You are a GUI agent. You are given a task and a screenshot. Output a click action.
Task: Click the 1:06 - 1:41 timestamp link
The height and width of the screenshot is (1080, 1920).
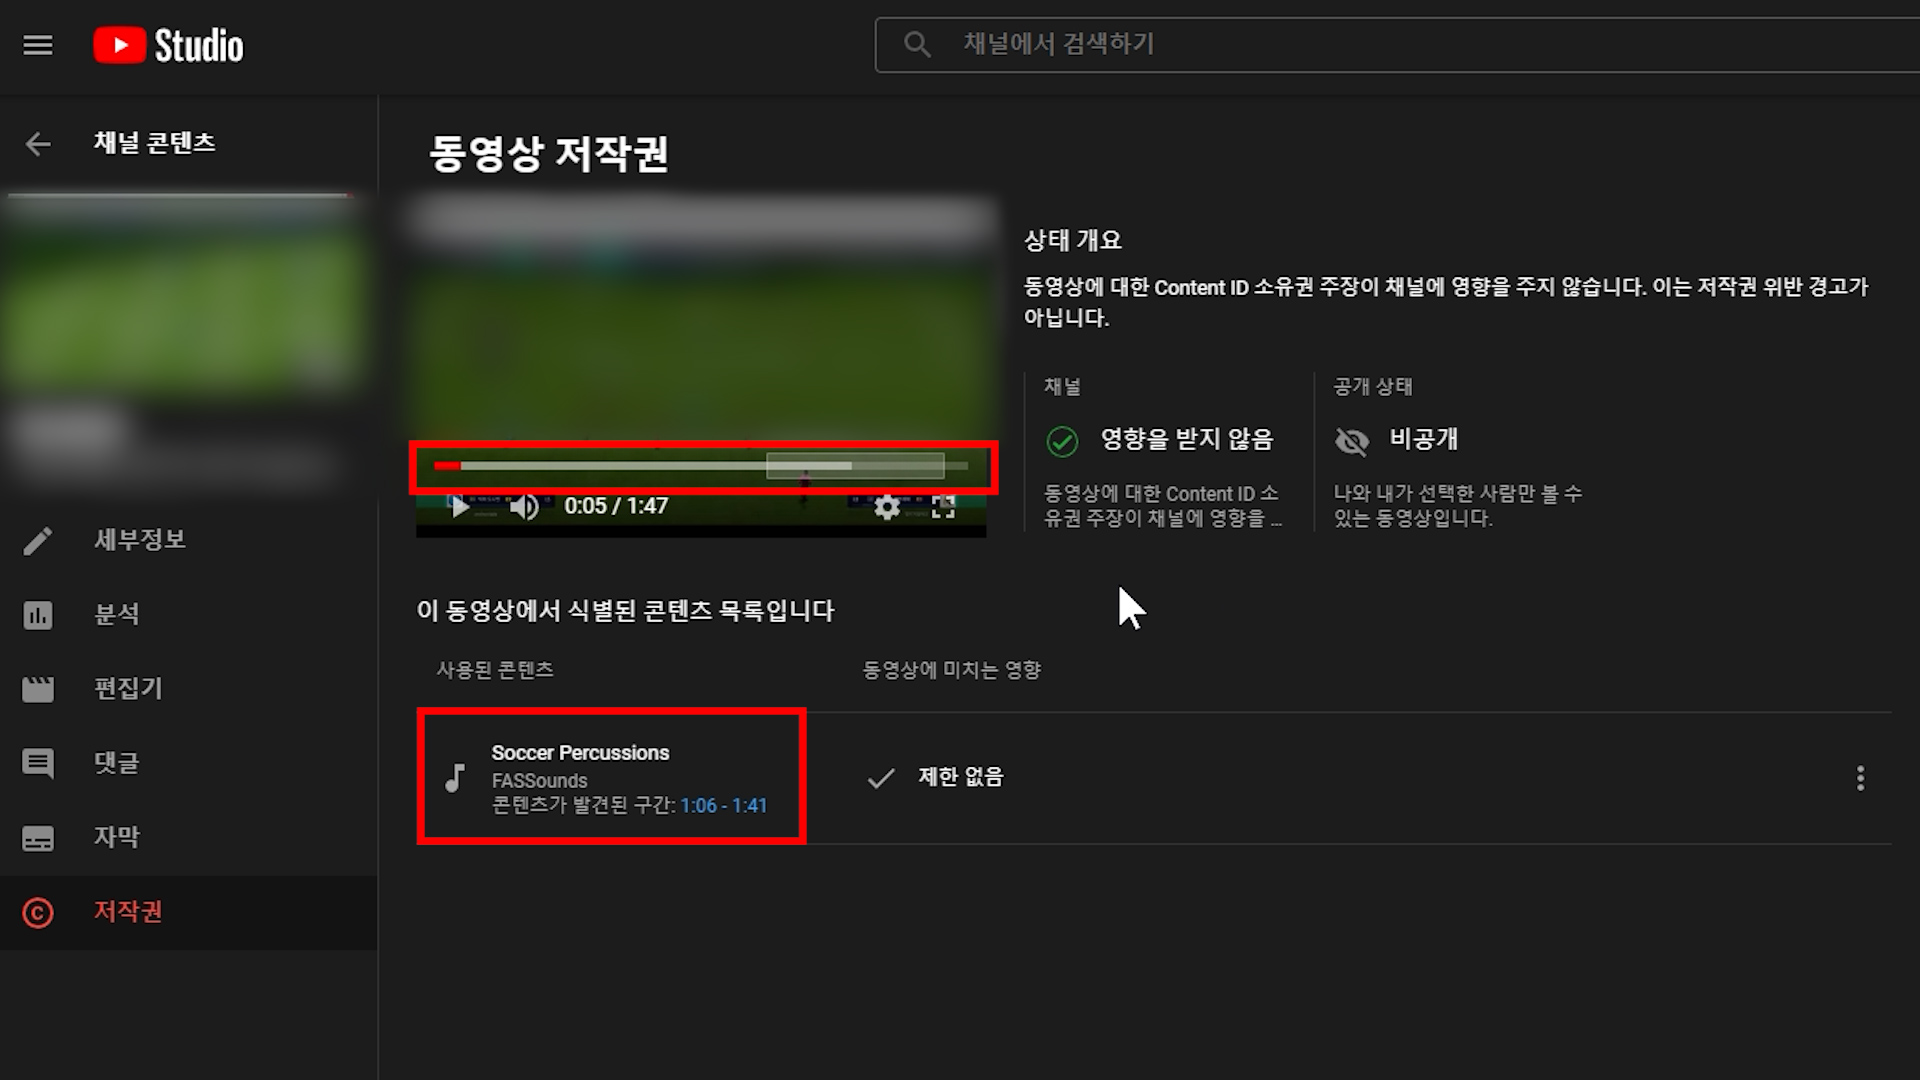(x=723, y=806)
